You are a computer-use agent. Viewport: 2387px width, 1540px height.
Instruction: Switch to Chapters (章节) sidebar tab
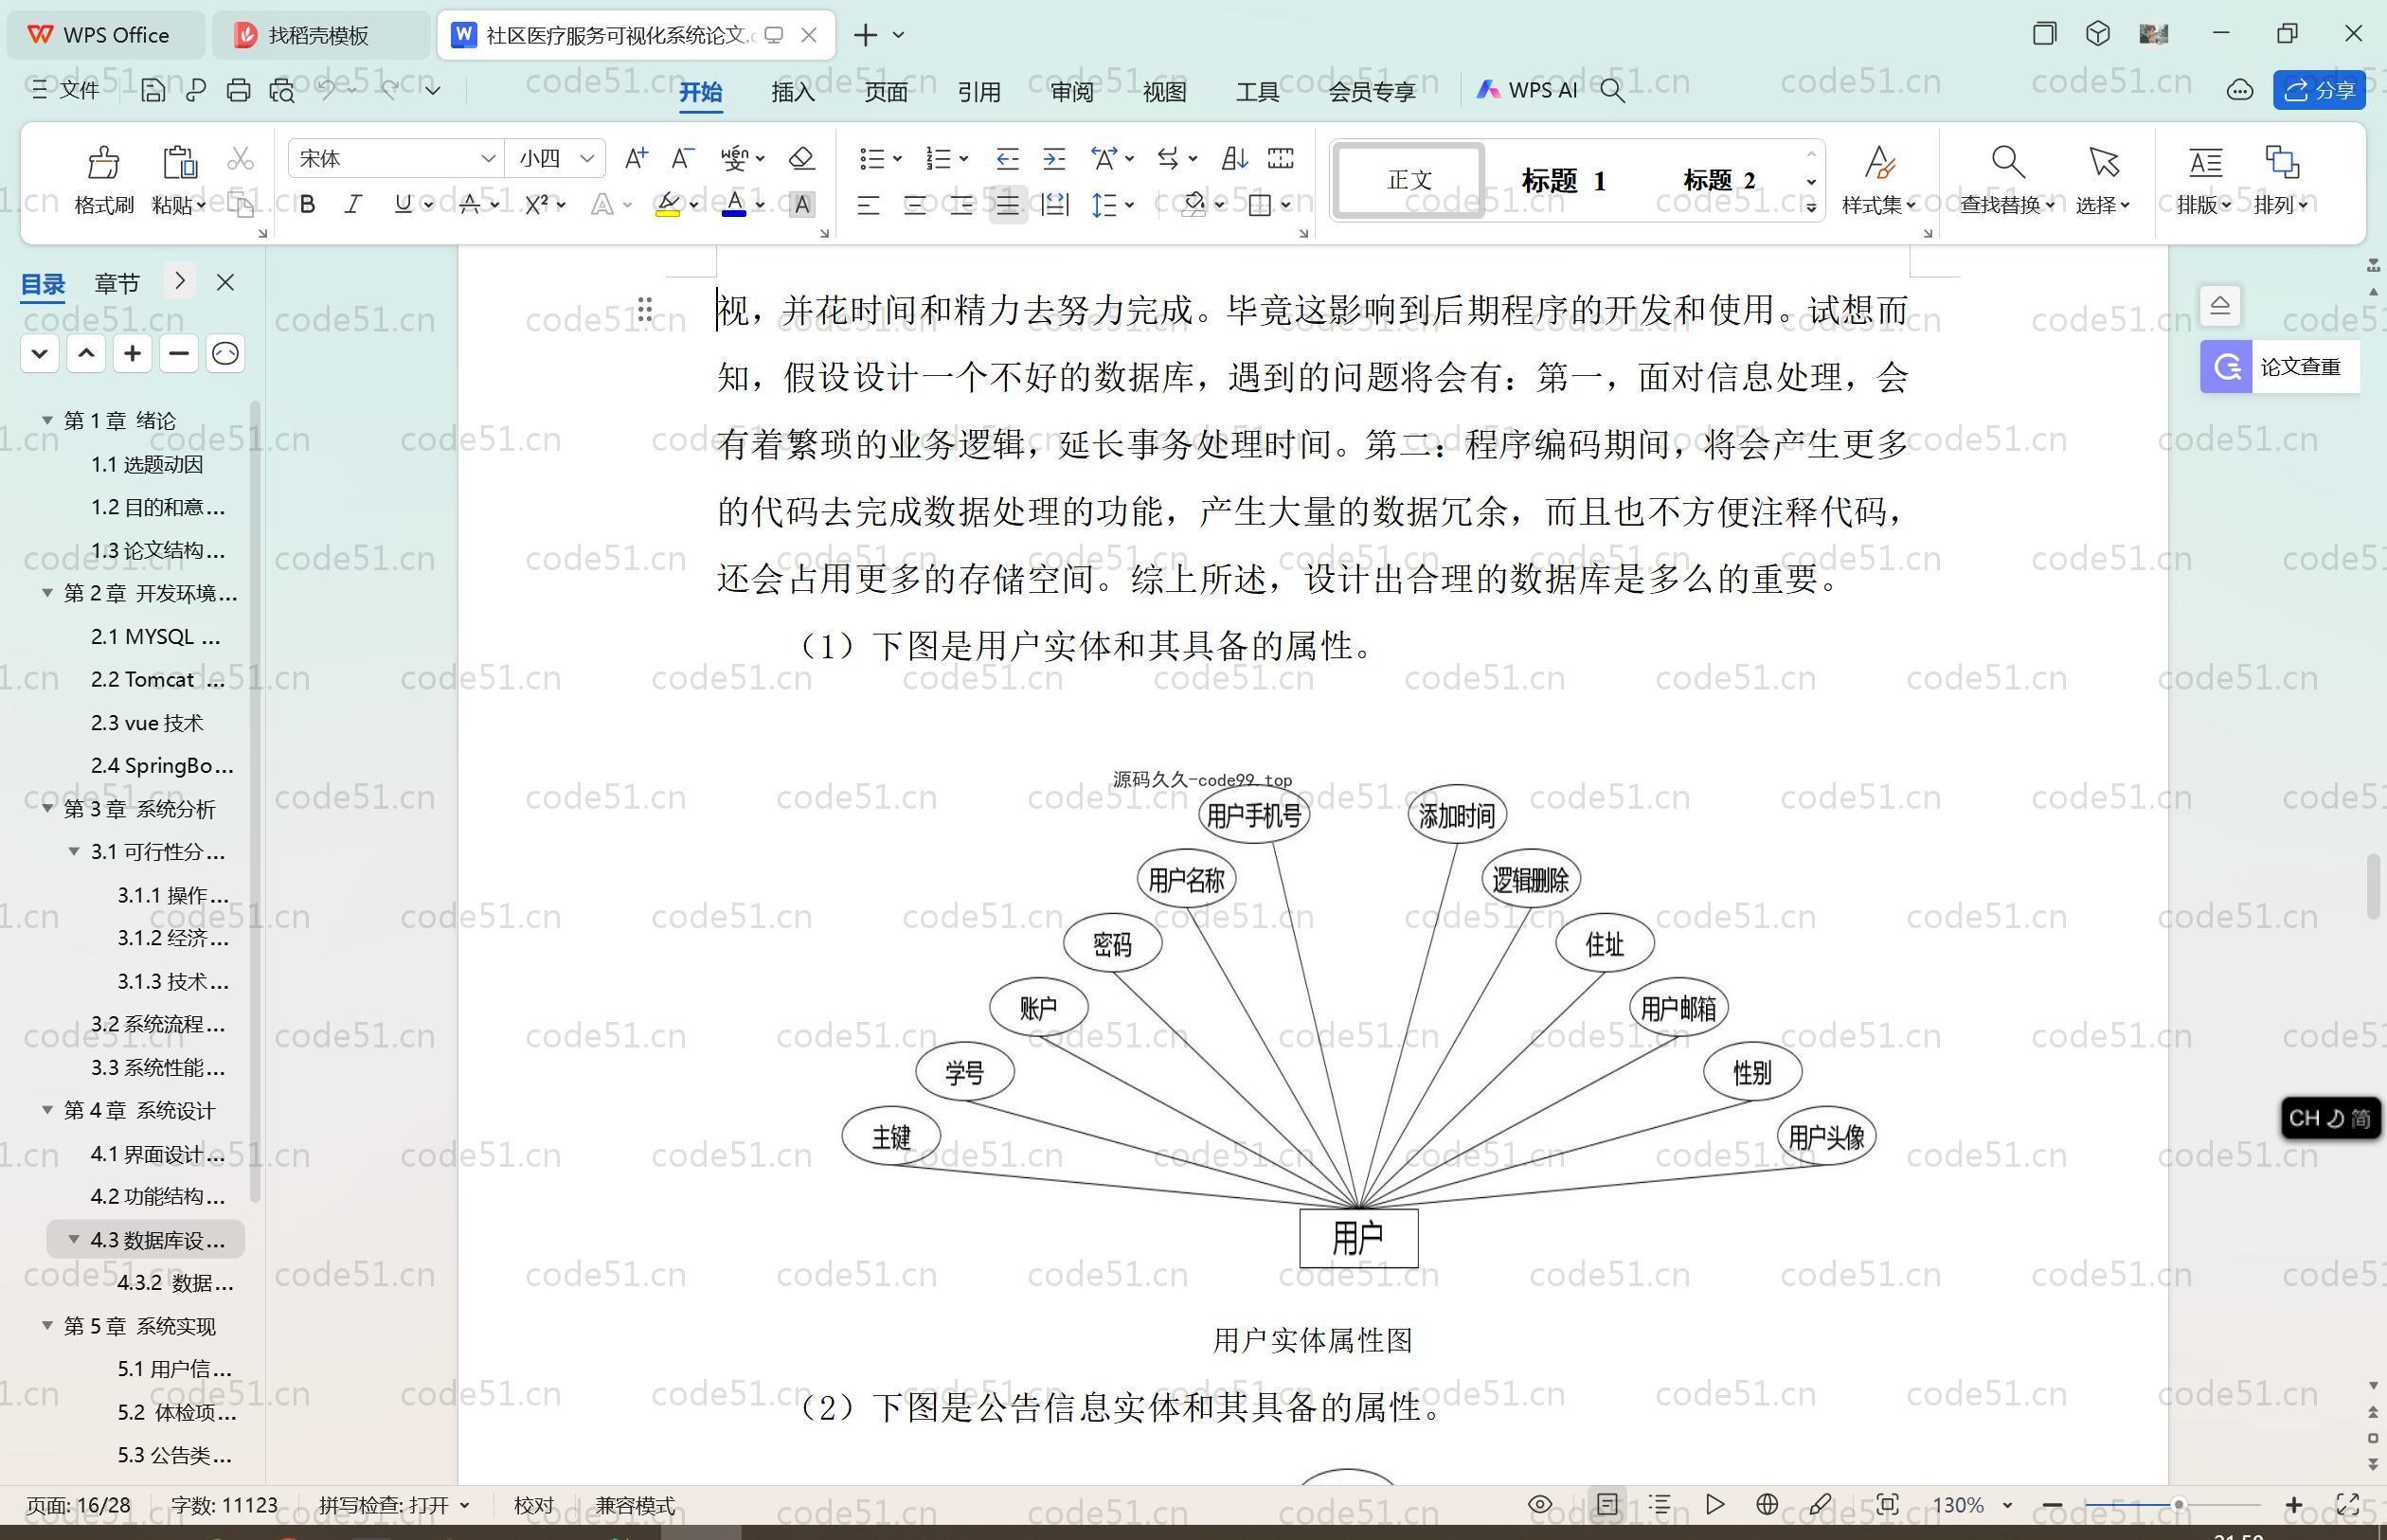tap(117, 283)
